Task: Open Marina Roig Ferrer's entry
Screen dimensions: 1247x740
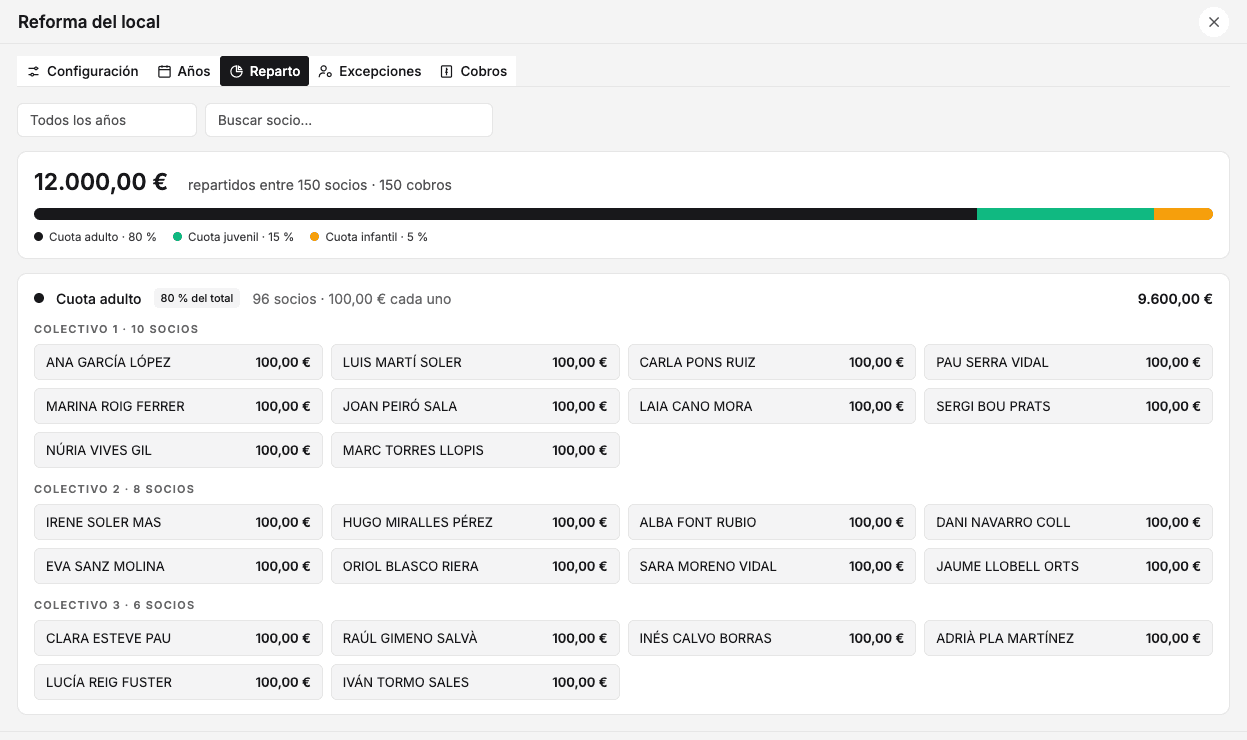Action: coord(178,406)
